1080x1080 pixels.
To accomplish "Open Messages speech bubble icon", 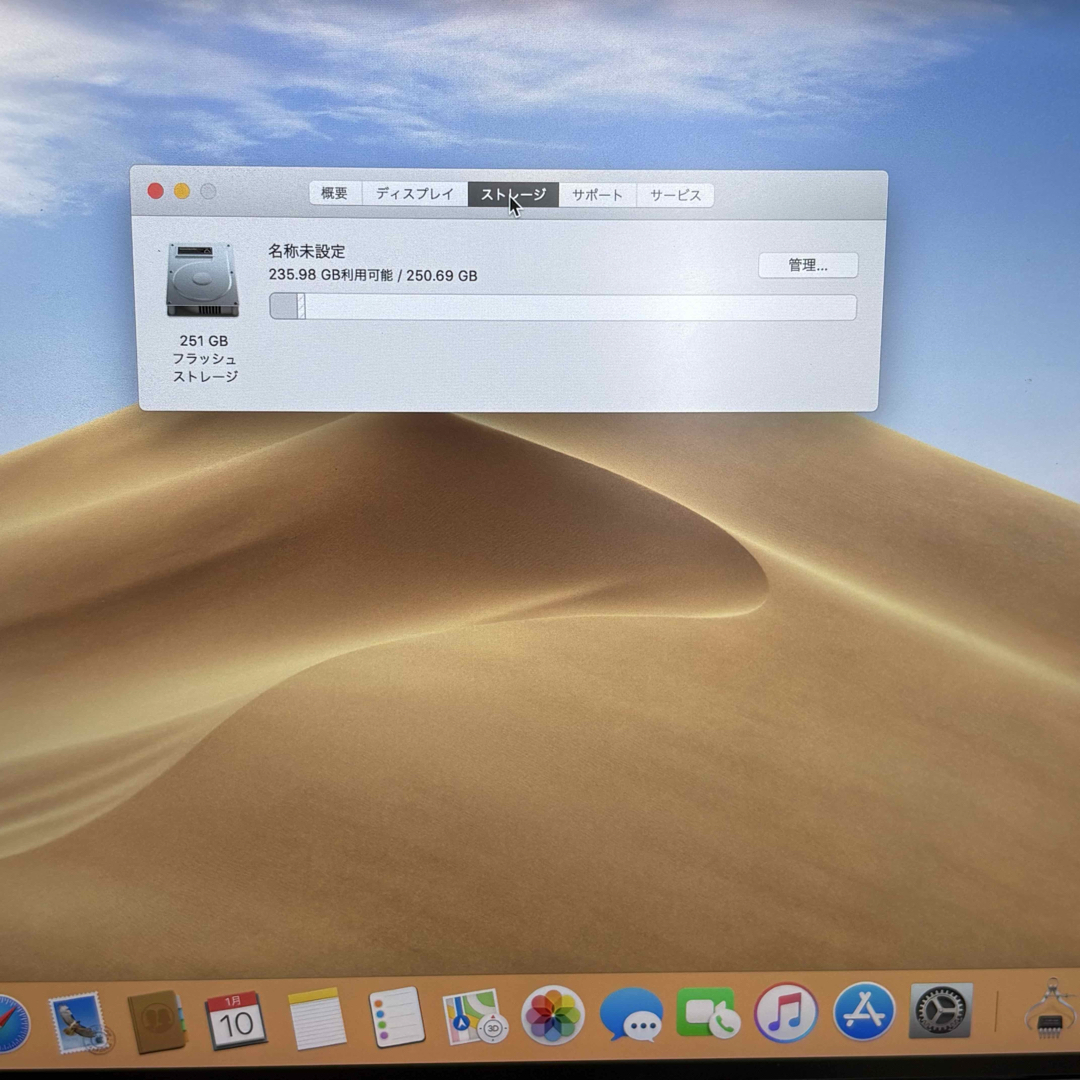I will [x=632, y=1015].
